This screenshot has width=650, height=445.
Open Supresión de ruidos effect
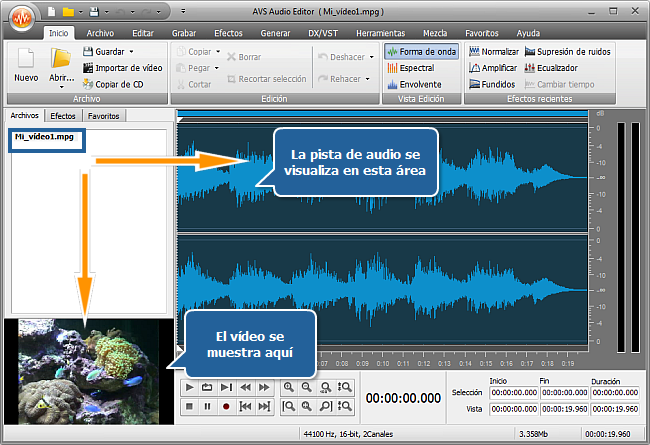[568, 51]
